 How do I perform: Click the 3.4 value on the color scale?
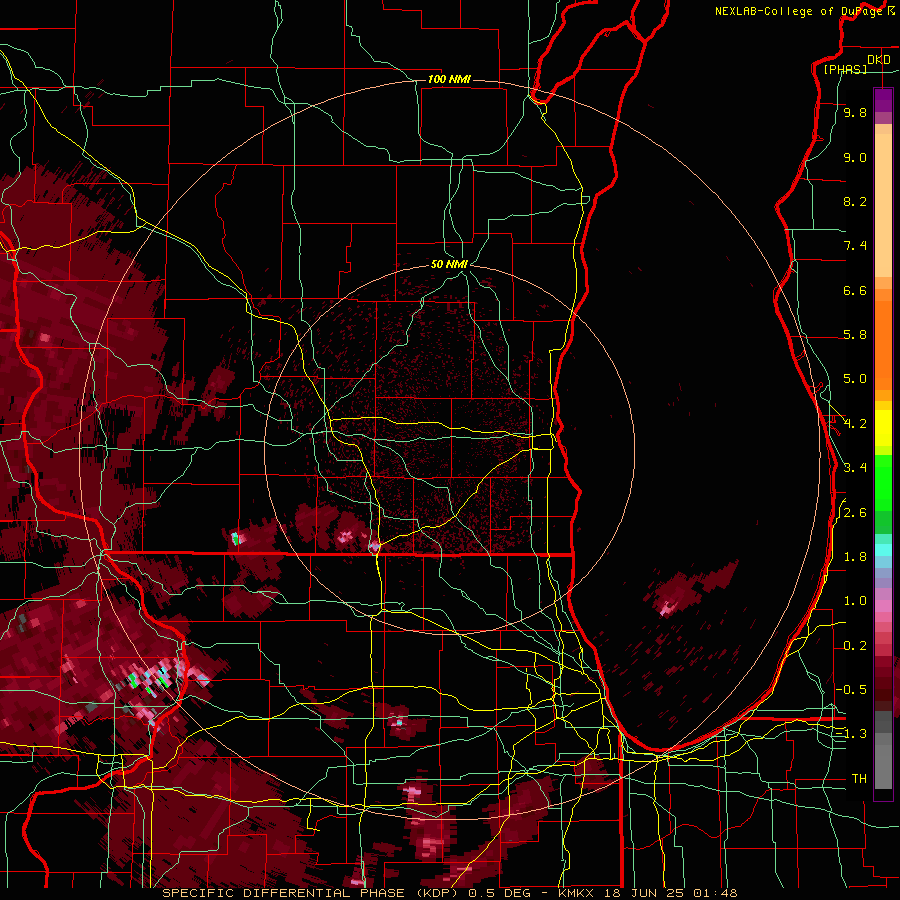(x=855, y=467)
